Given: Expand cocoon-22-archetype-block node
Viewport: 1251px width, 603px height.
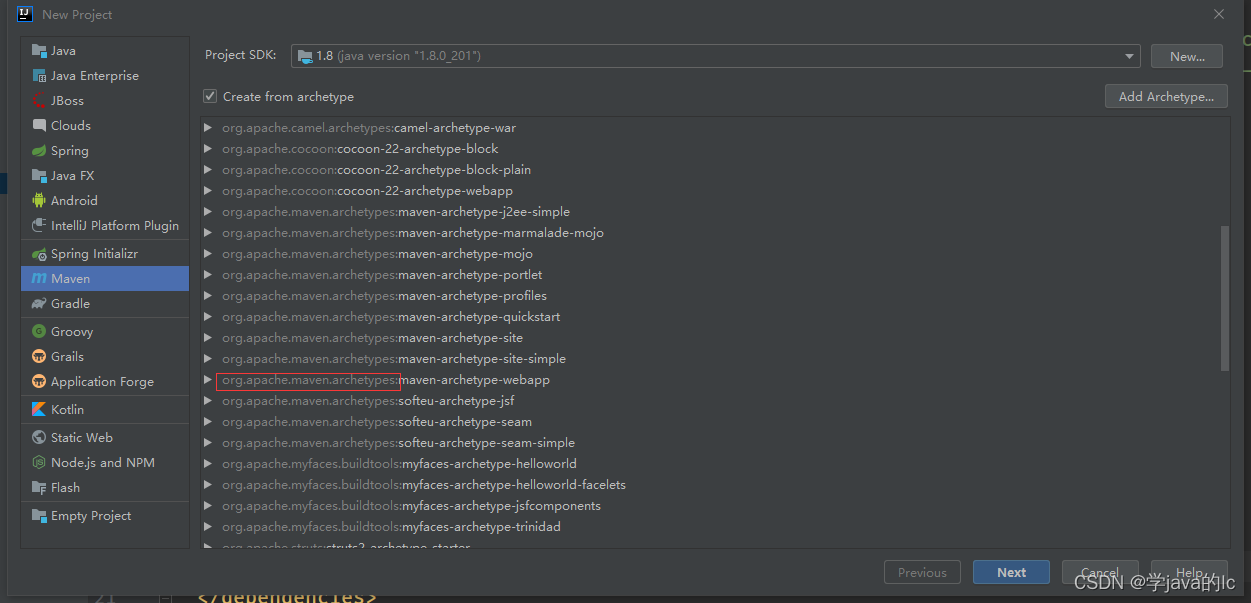Looking at the screenshot, I should tap(208, 149).
